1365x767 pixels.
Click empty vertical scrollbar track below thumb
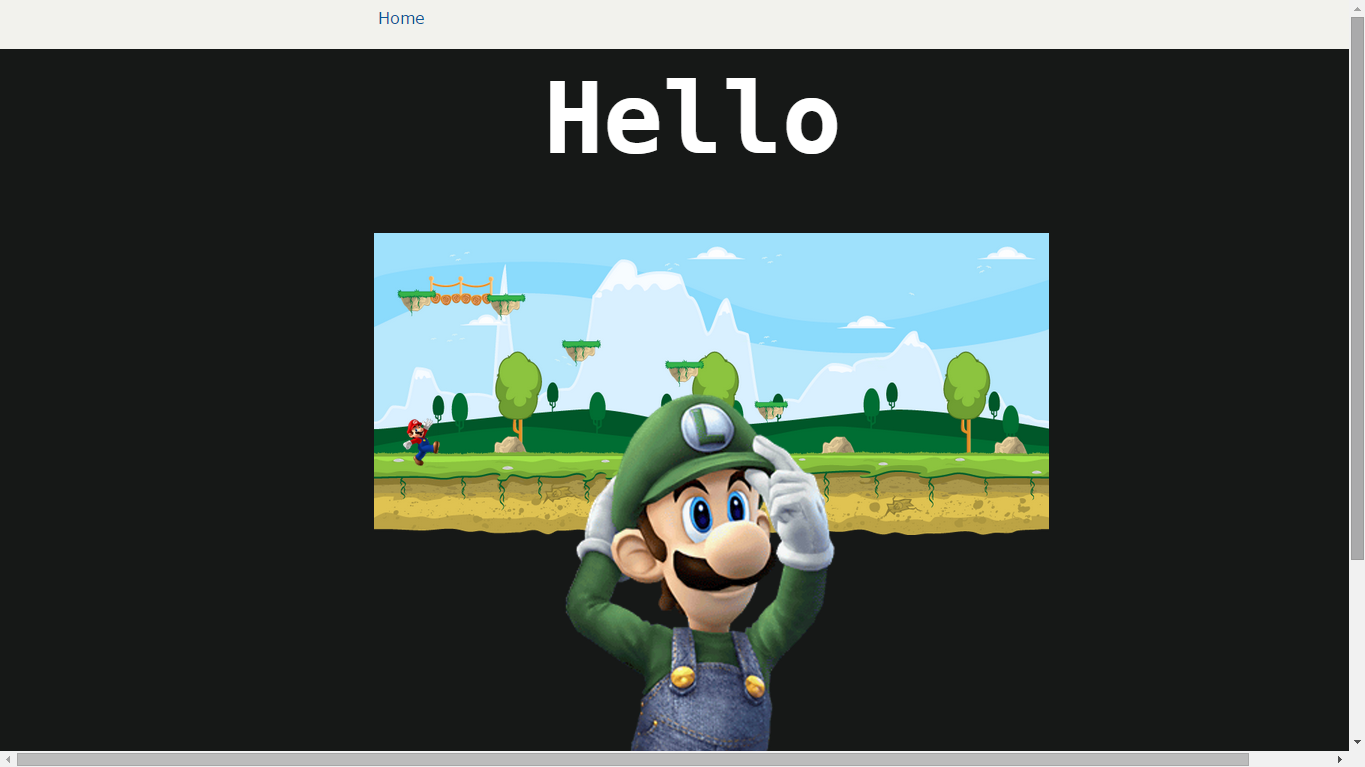[x=1357, y=650]
